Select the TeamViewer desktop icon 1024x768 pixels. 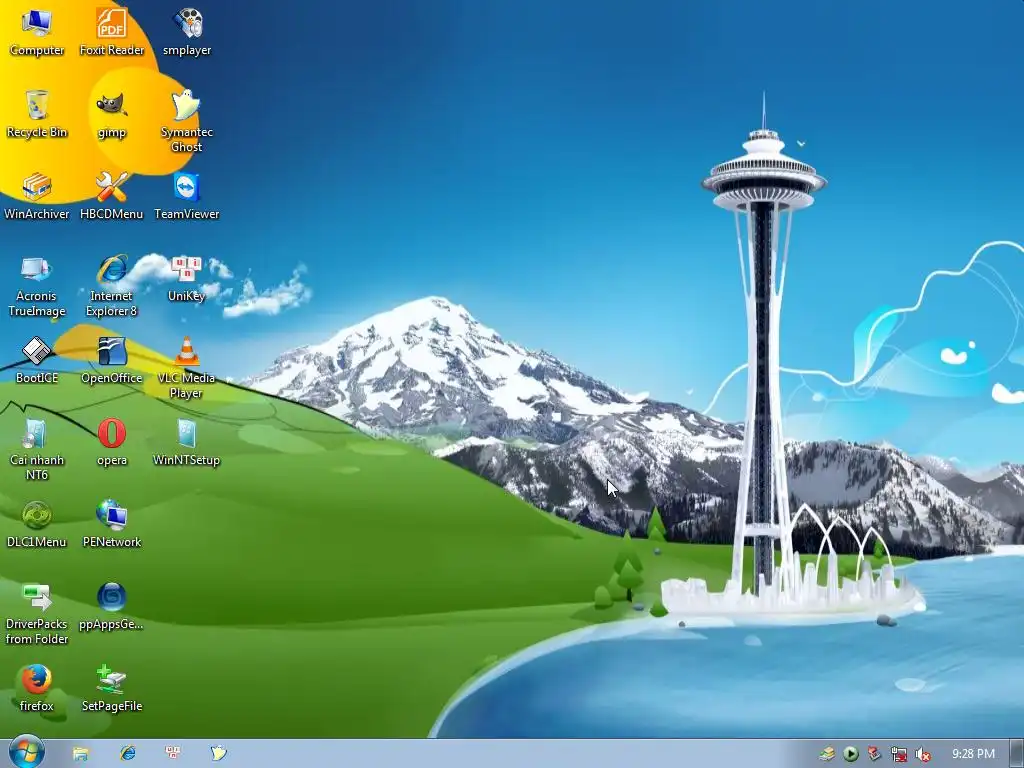click(187, 196)
